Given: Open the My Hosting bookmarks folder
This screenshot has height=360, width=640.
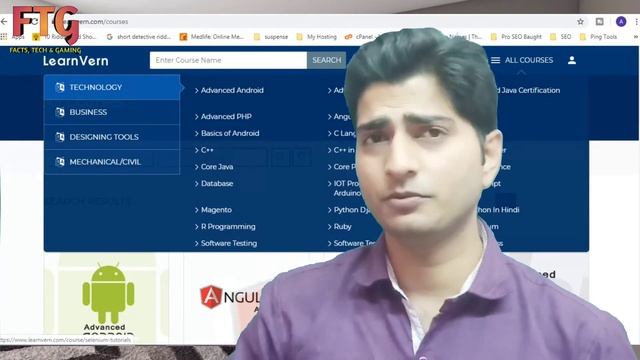Looking at the screenshot, I should tap(317, 37).
